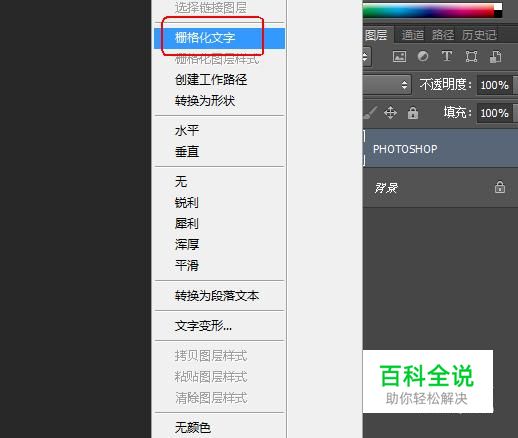The height and width of the screenshot is (438, 518).
Task: Switch to the 路径 tab
Action: [443, 35]
